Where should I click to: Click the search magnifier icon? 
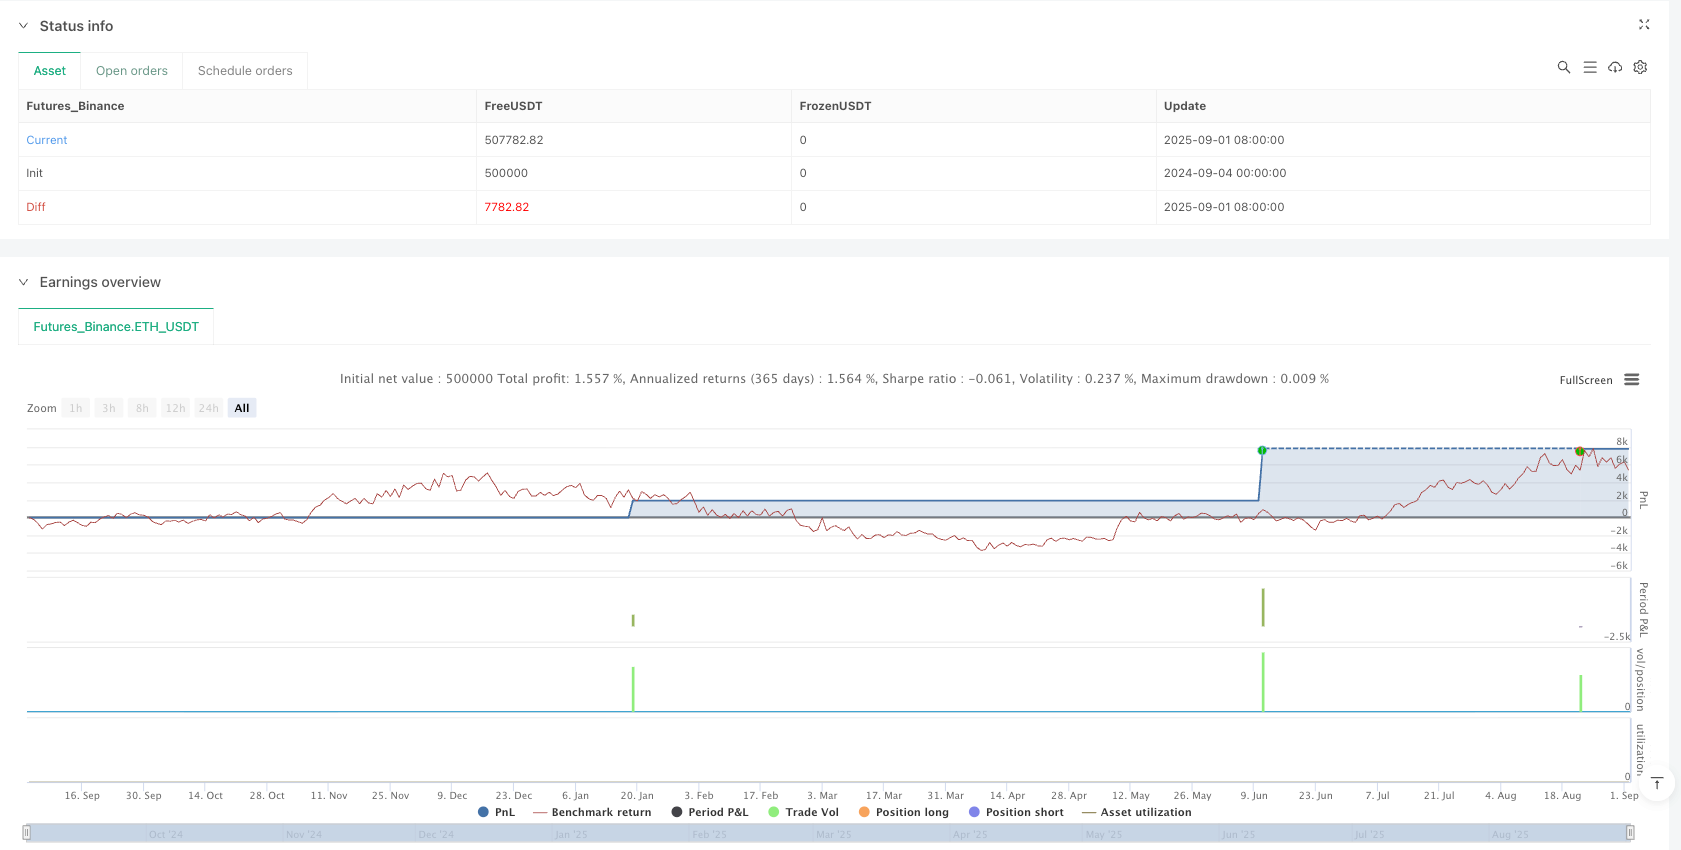coord(1564,68)
